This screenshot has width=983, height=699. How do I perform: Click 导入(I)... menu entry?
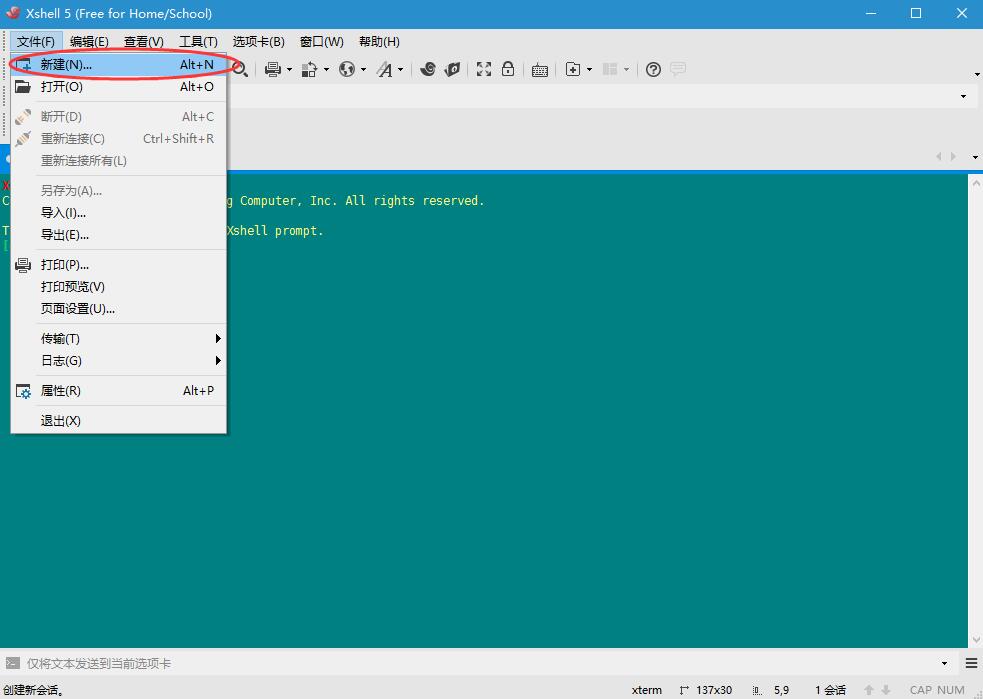pyautogui.click(x=118, y=213)
